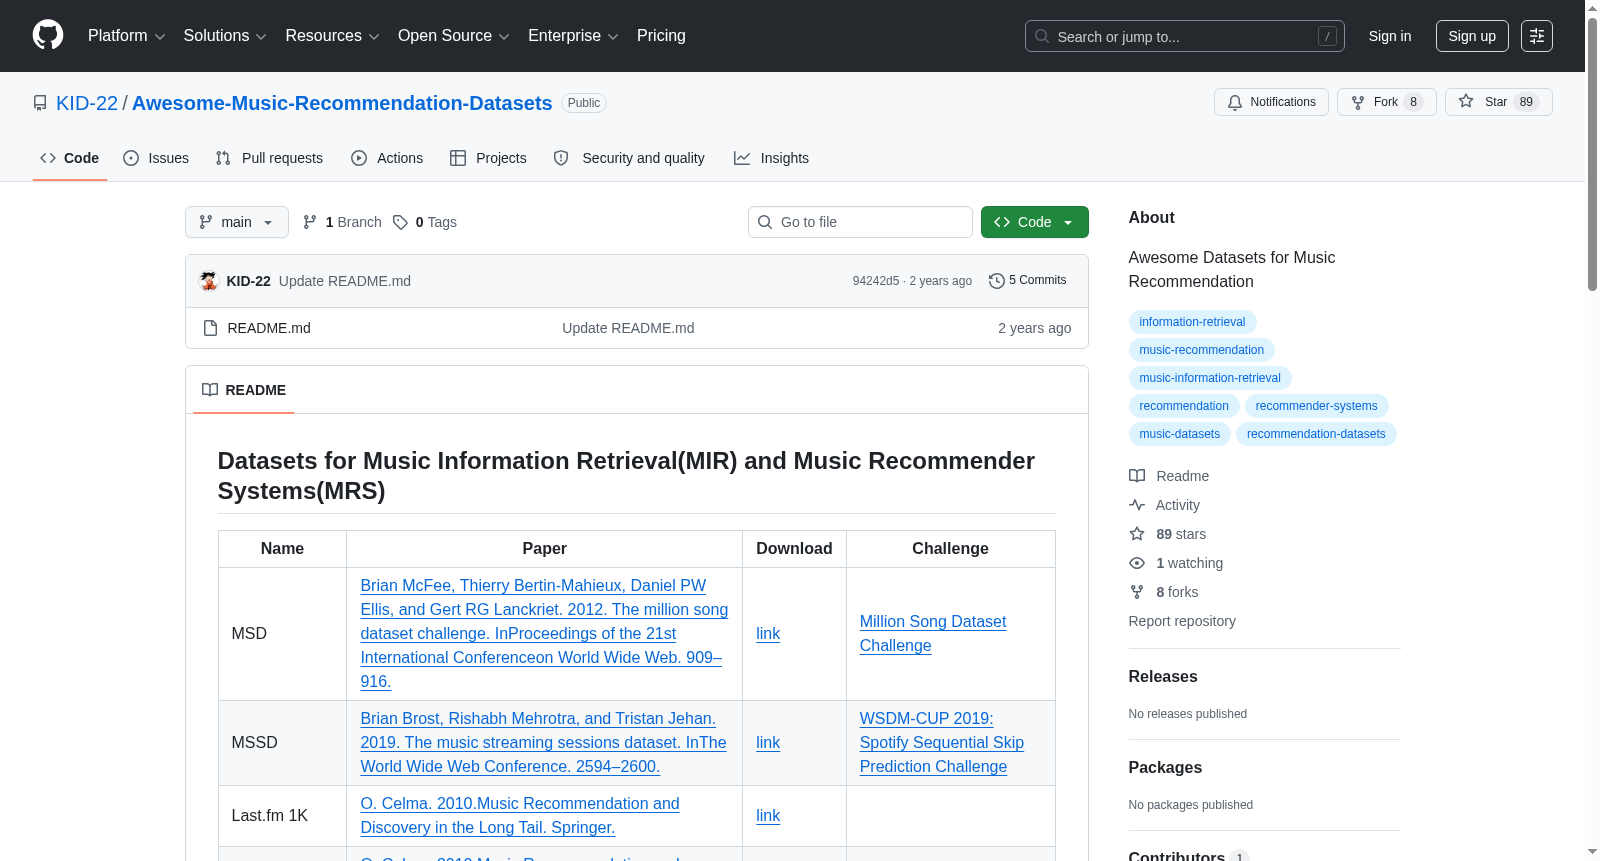Click the repository icon beside KID-22
This screenshot has height=861, width=1600.
[40, 103]
